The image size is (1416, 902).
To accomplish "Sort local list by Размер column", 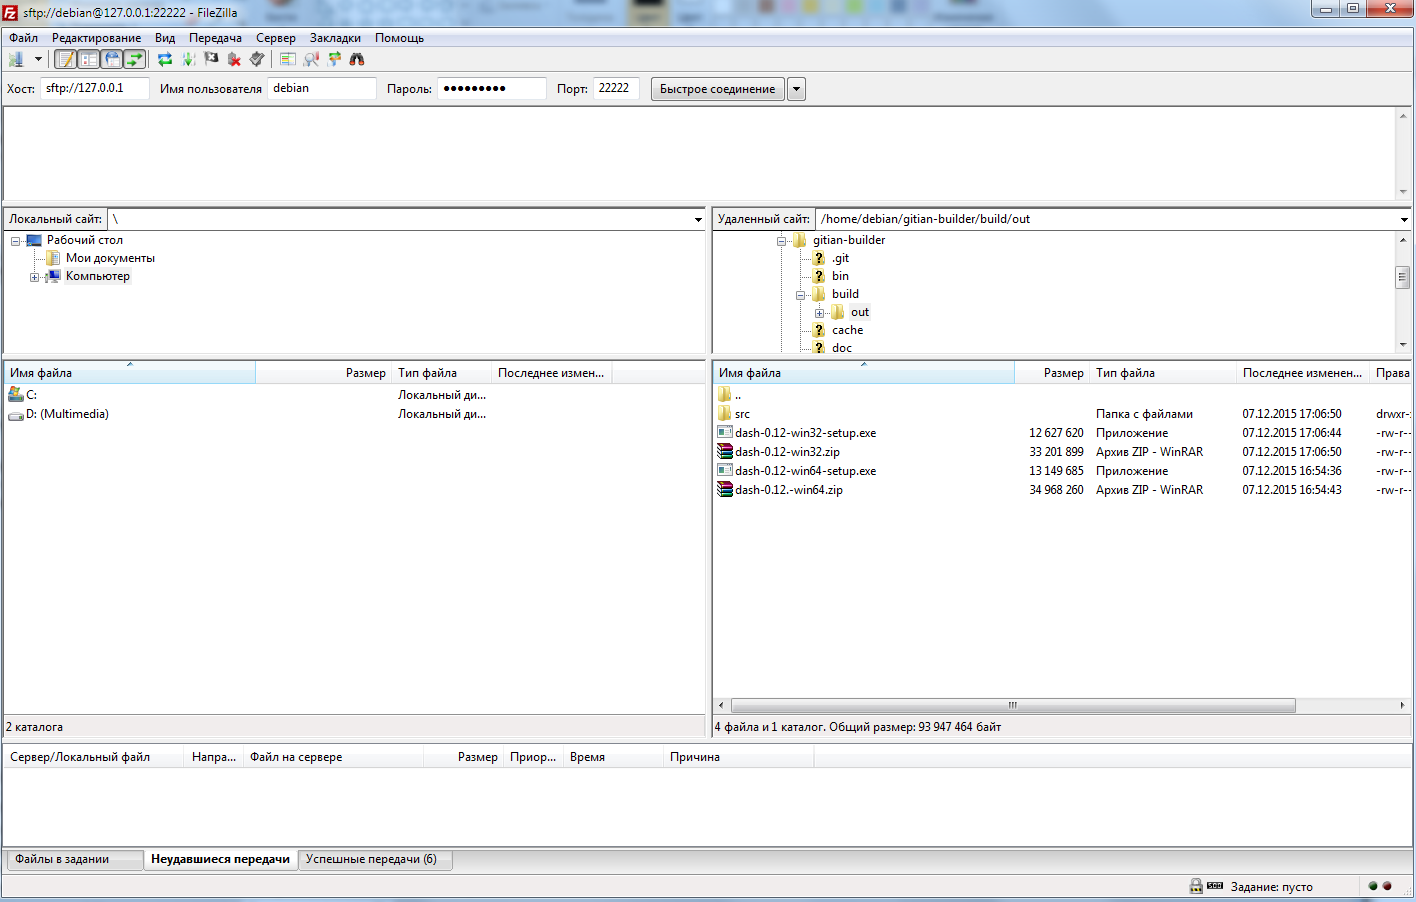I will pos(324,373).
